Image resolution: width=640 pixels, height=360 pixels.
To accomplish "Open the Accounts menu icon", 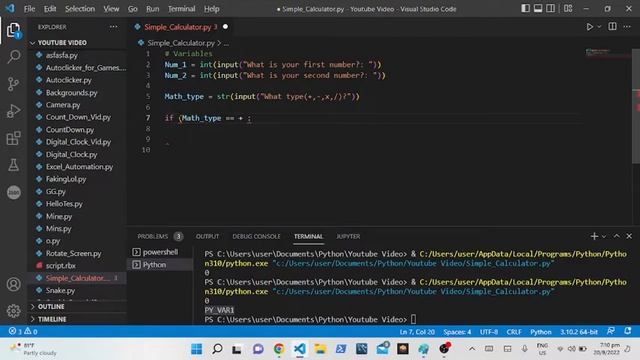I will [13, 284].
